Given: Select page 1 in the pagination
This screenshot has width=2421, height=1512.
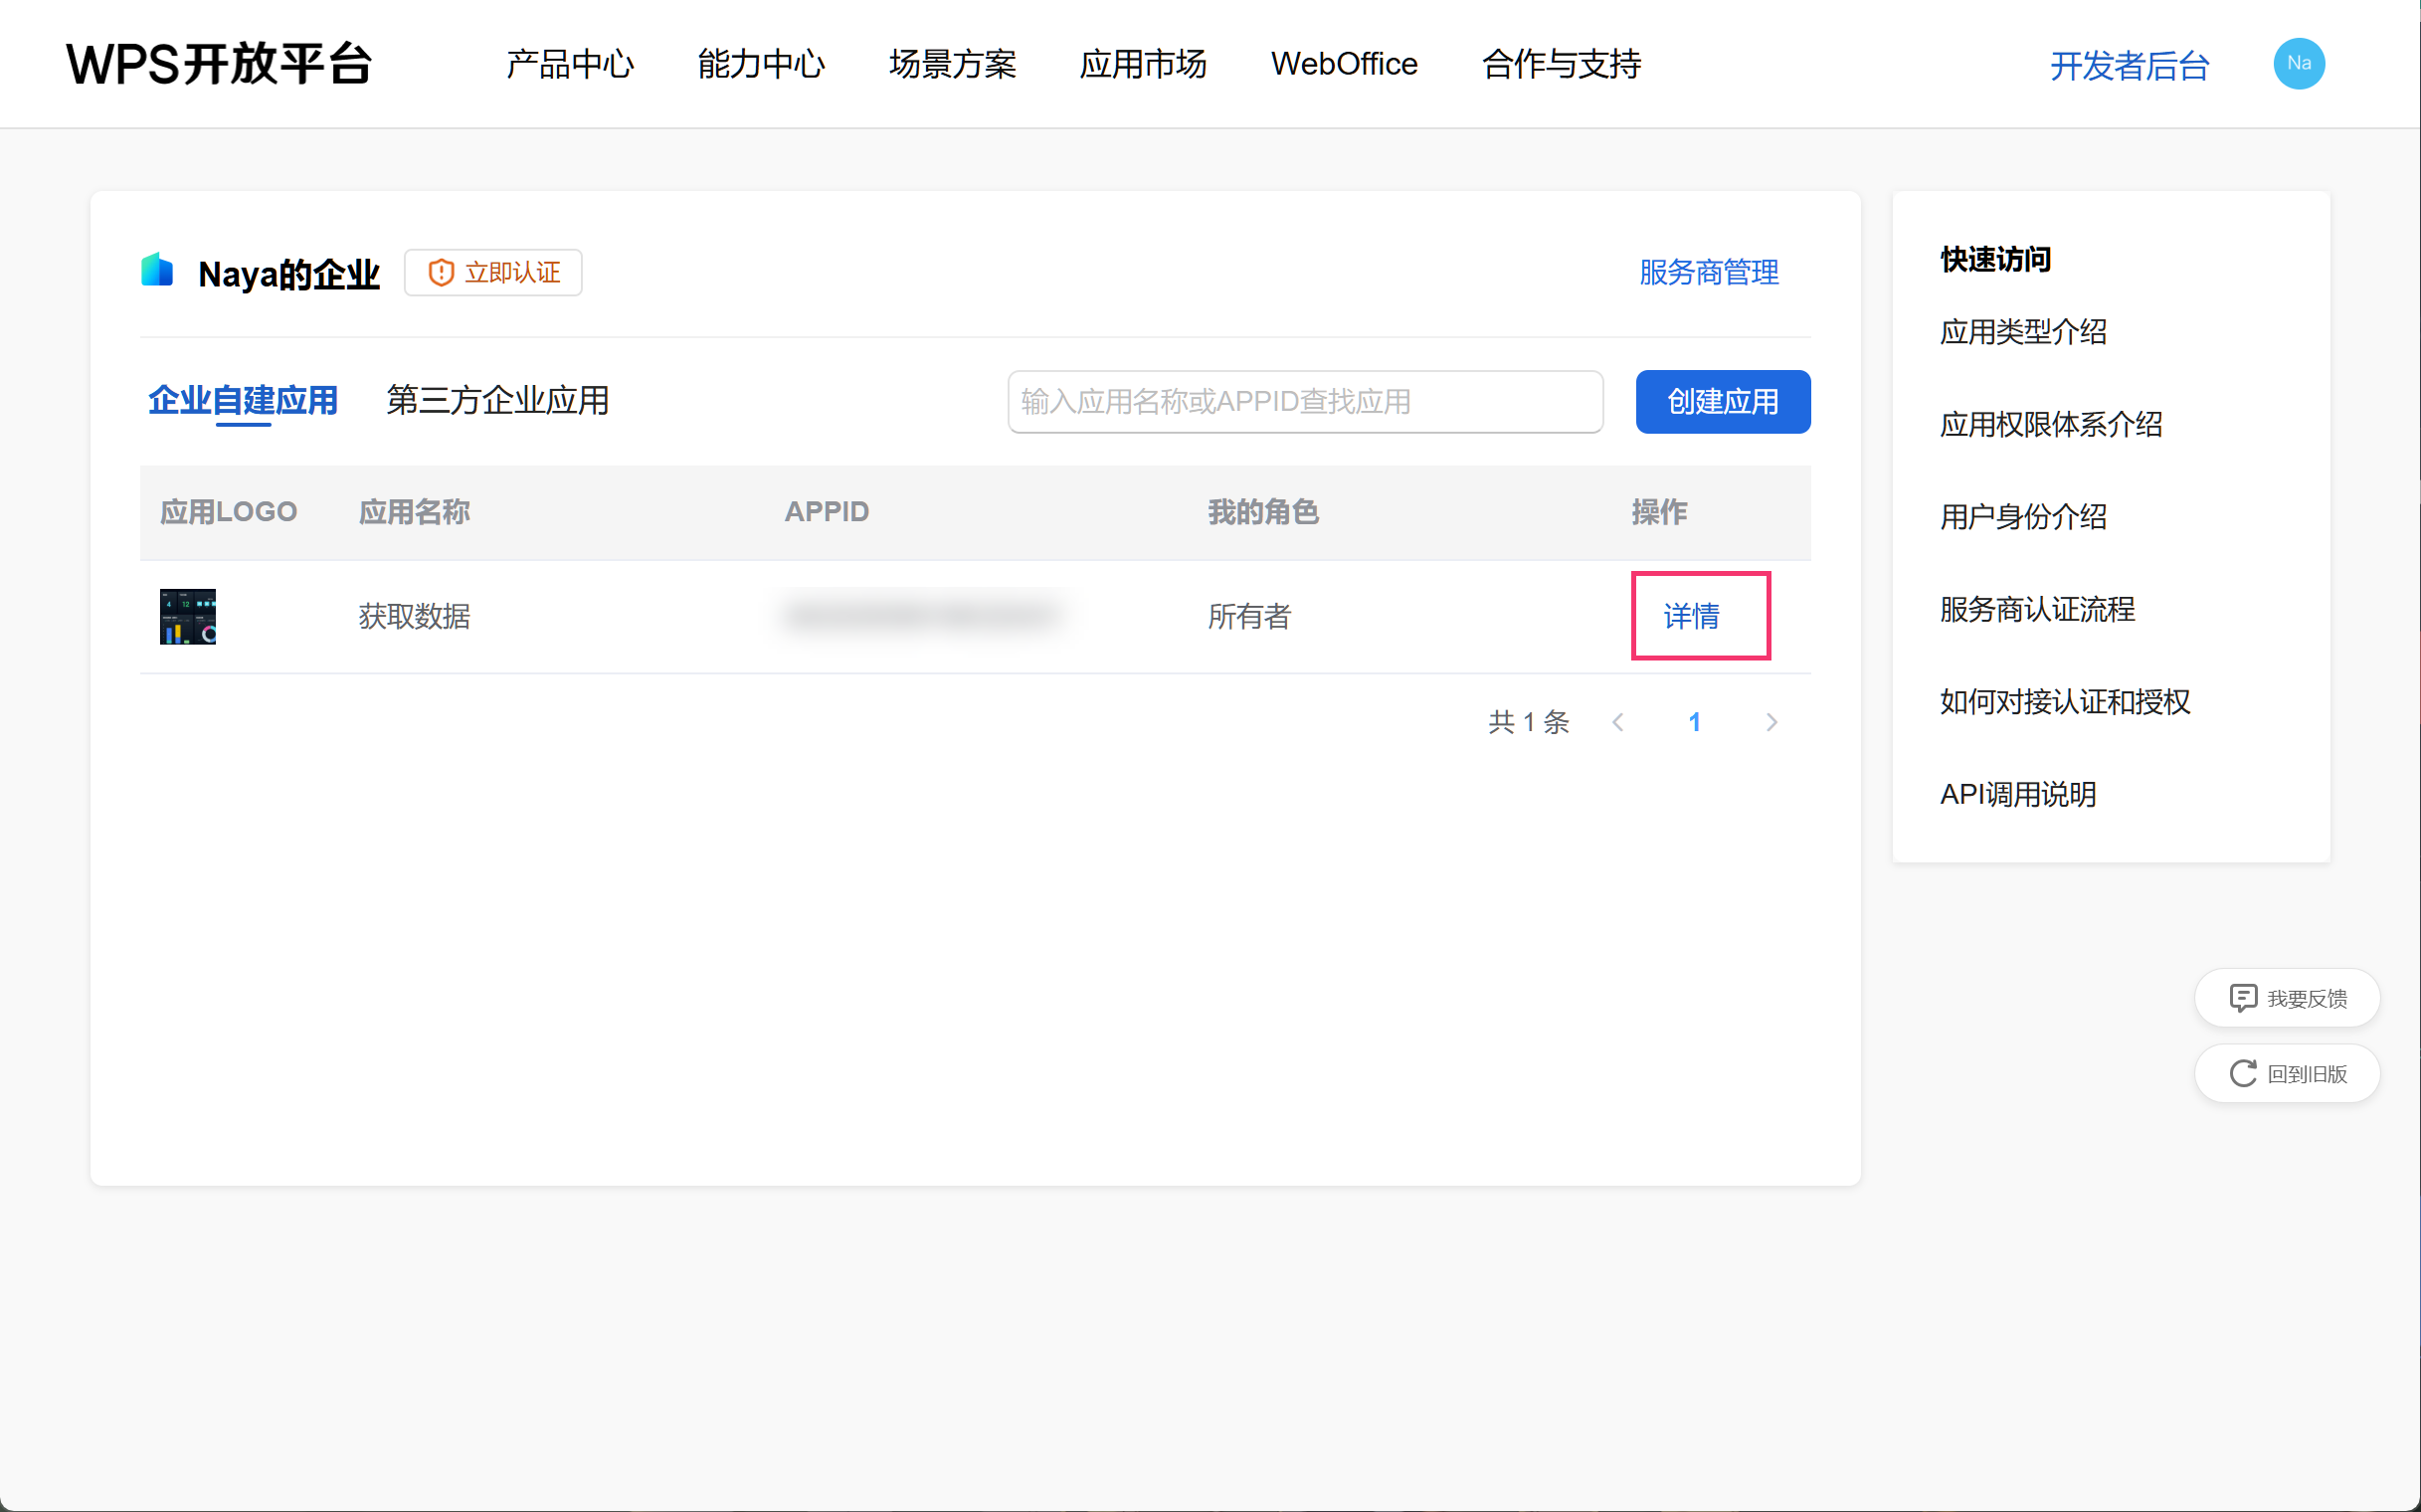Looking at the screenshot, I should 1694,722.
